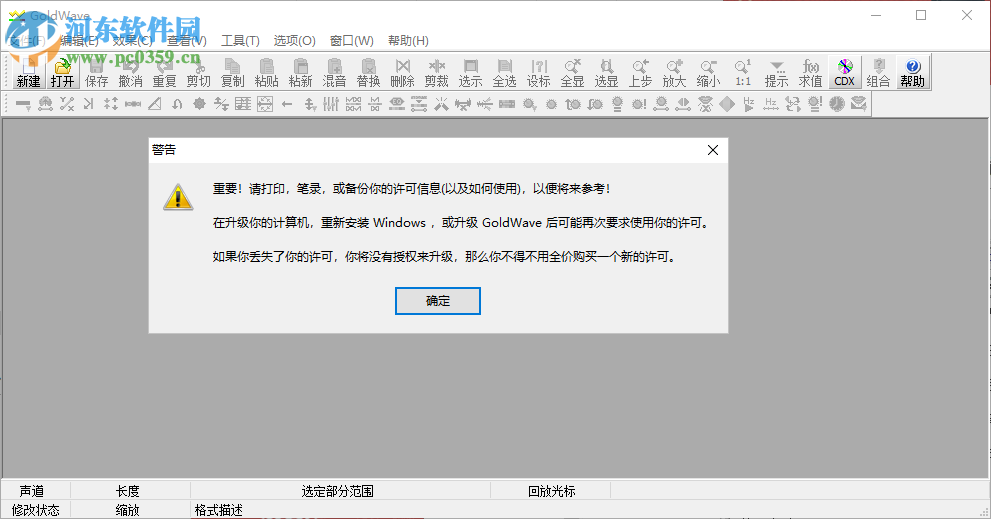The width and height of the screenshot is (991, 519).
Task: Click the 求值 (Expression Evaluator) icon
Action: [x=810, y=72]
